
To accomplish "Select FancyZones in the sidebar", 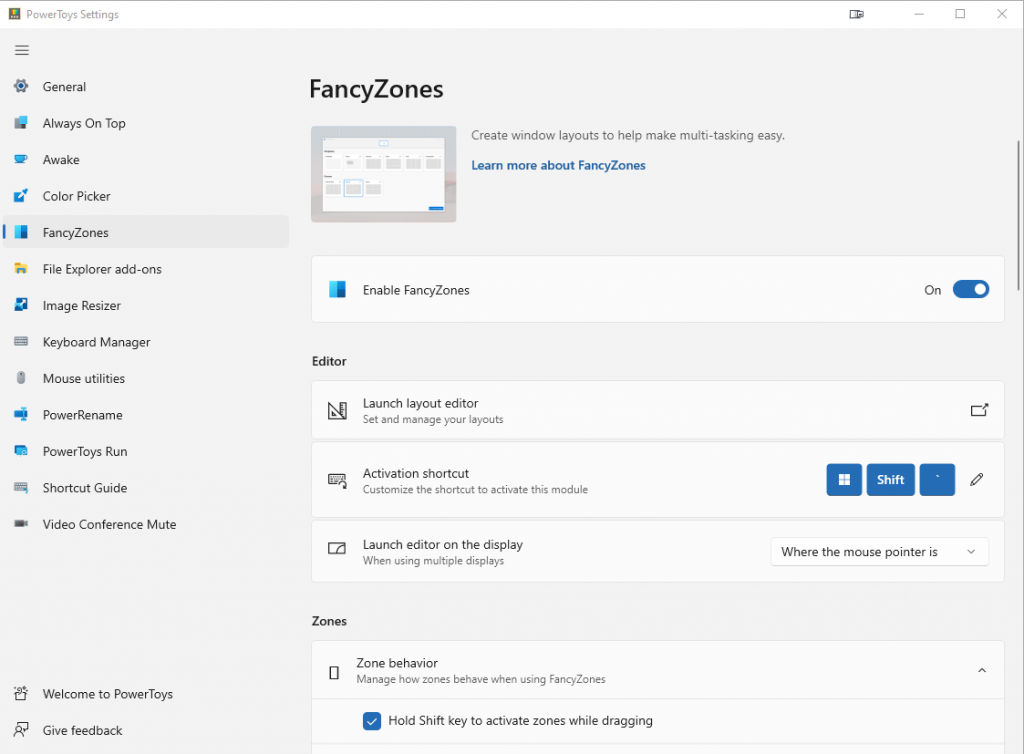I will [x=146, y=232].
